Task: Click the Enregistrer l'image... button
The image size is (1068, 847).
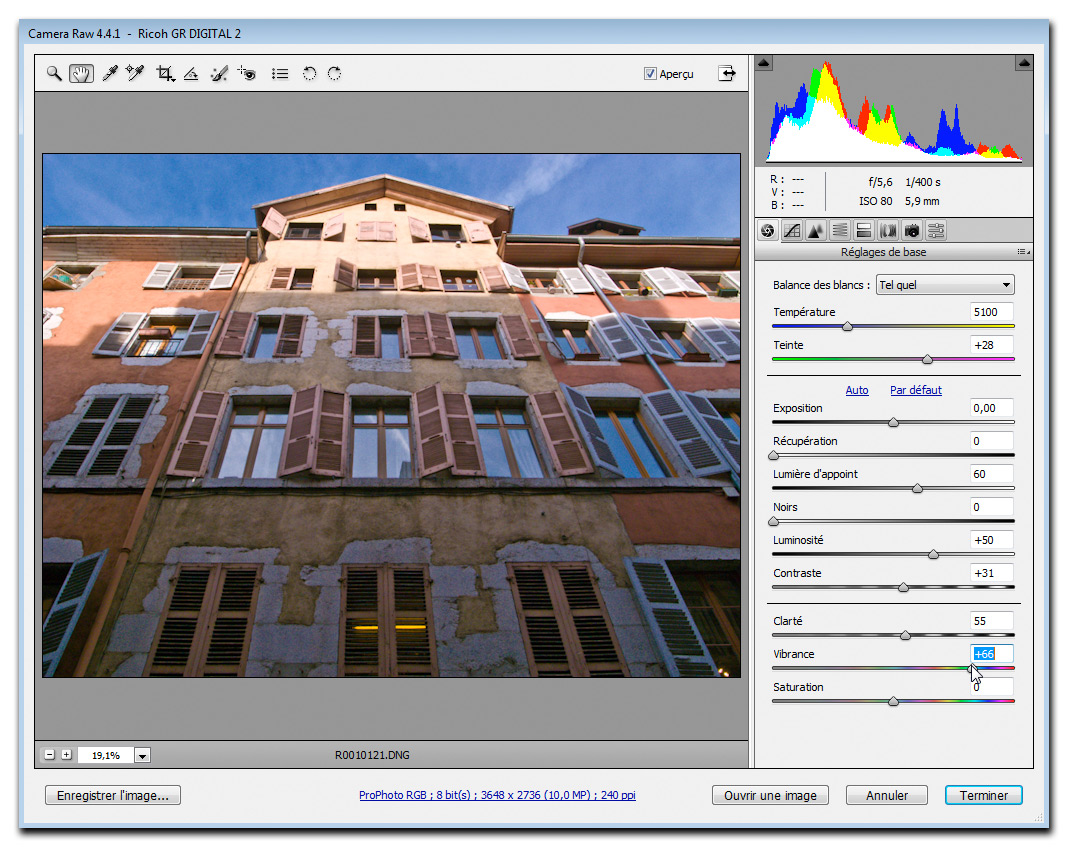Action: [x=113, y=795]
